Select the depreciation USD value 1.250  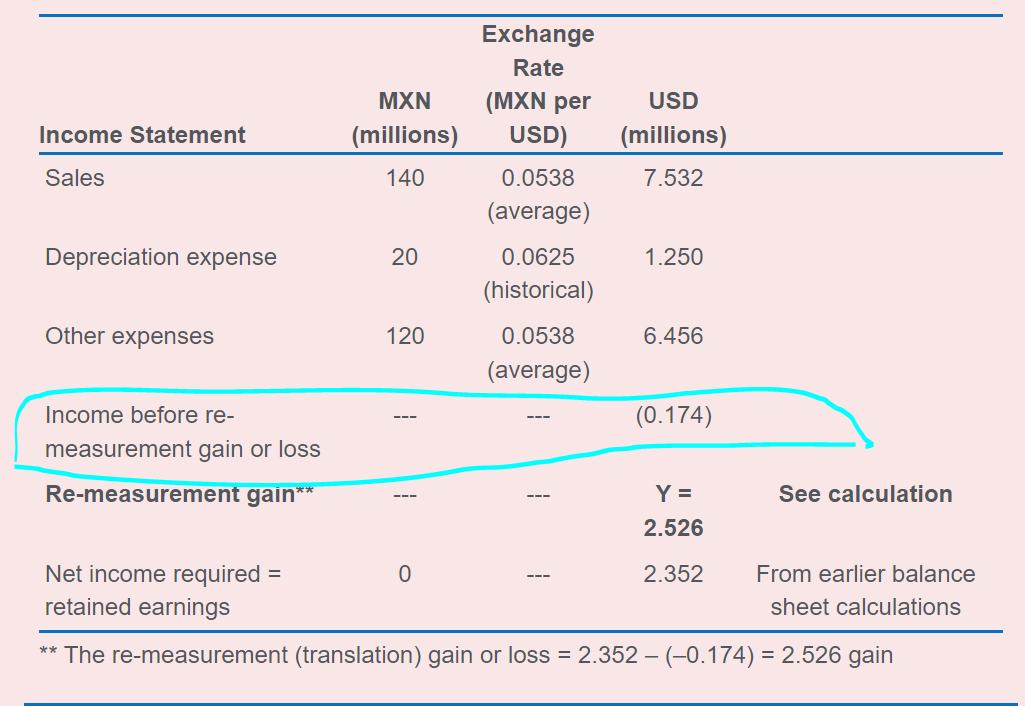[x=673, y=257]
